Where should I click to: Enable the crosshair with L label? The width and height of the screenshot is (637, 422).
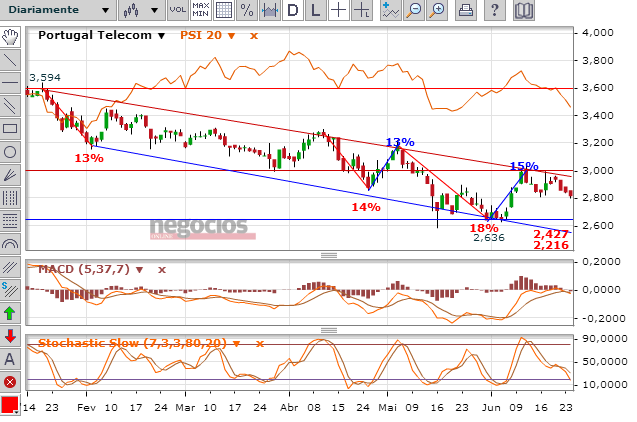click(362, 10)
